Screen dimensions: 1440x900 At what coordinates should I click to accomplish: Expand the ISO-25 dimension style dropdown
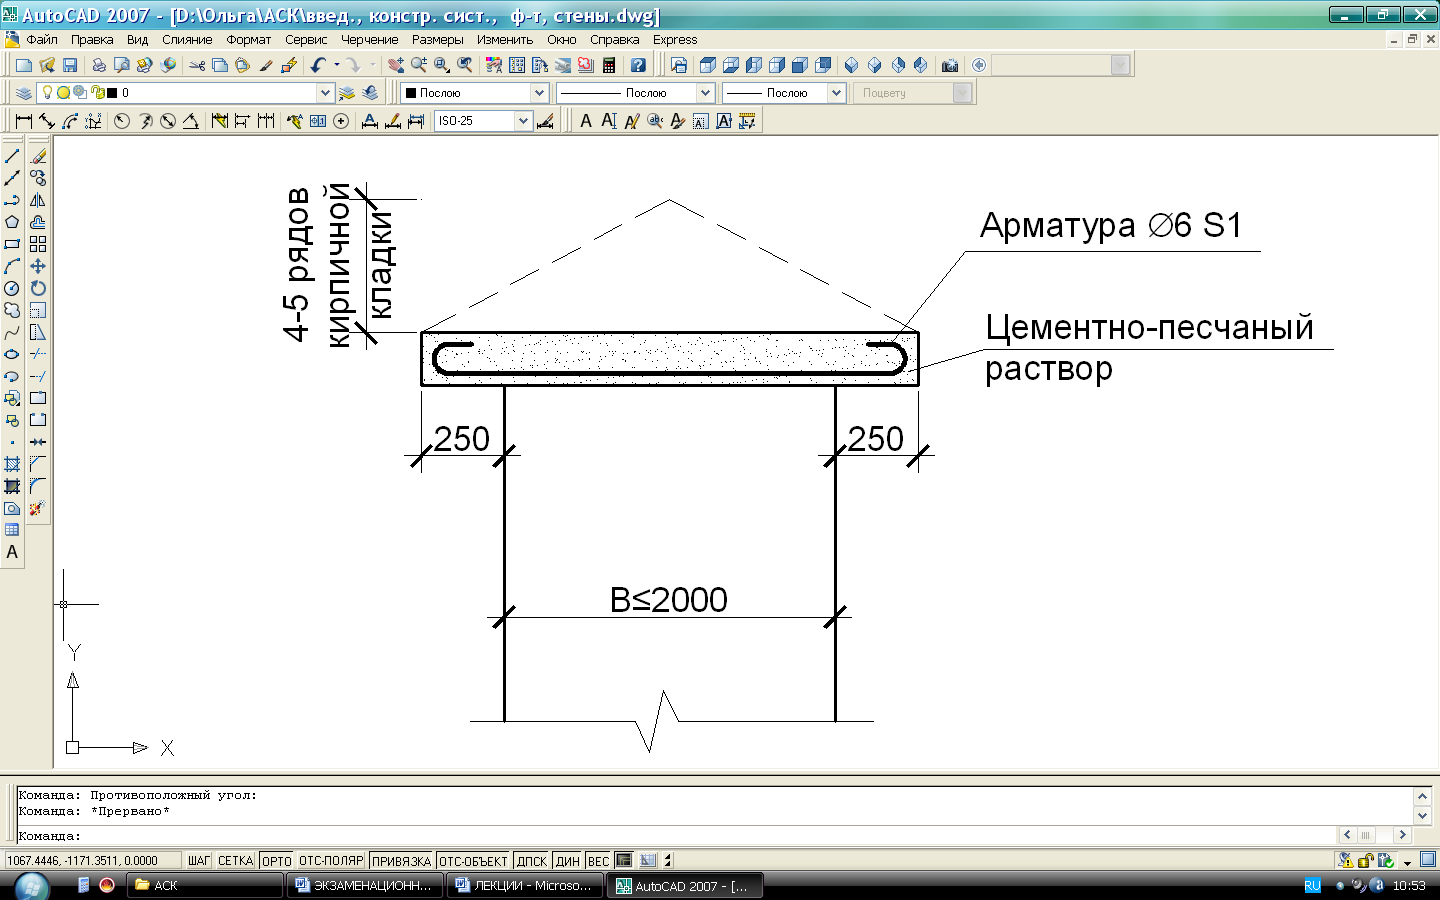(523, 121)
